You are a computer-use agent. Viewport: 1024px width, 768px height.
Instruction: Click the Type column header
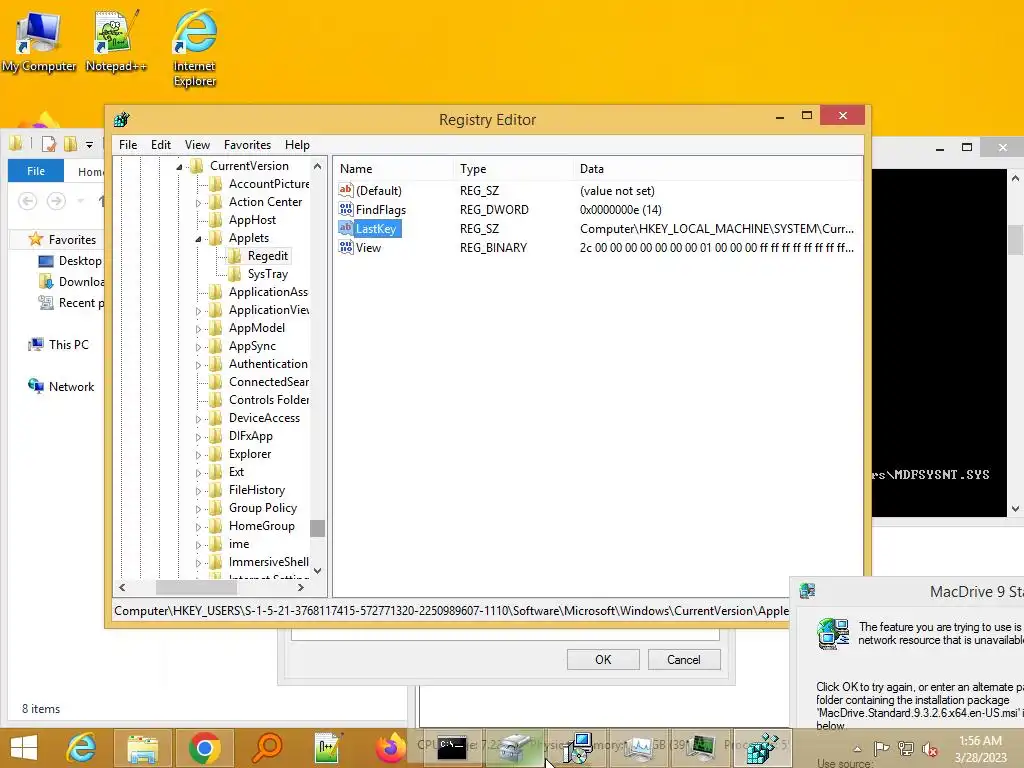tap(513, 168)
